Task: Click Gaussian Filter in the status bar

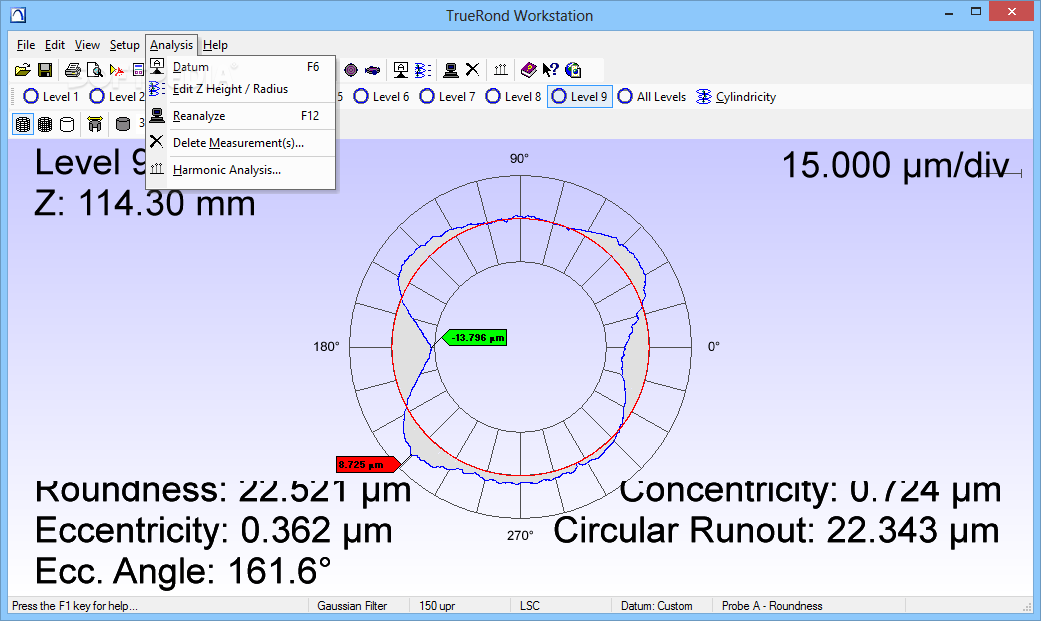Action: (x=352, y=606)
